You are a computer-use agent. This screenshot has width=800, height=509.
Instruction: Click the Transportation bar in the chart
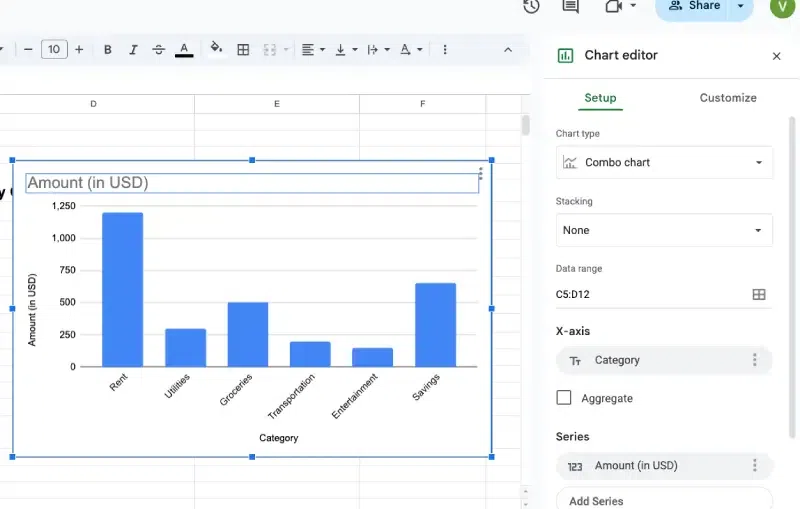pos(310,354)
